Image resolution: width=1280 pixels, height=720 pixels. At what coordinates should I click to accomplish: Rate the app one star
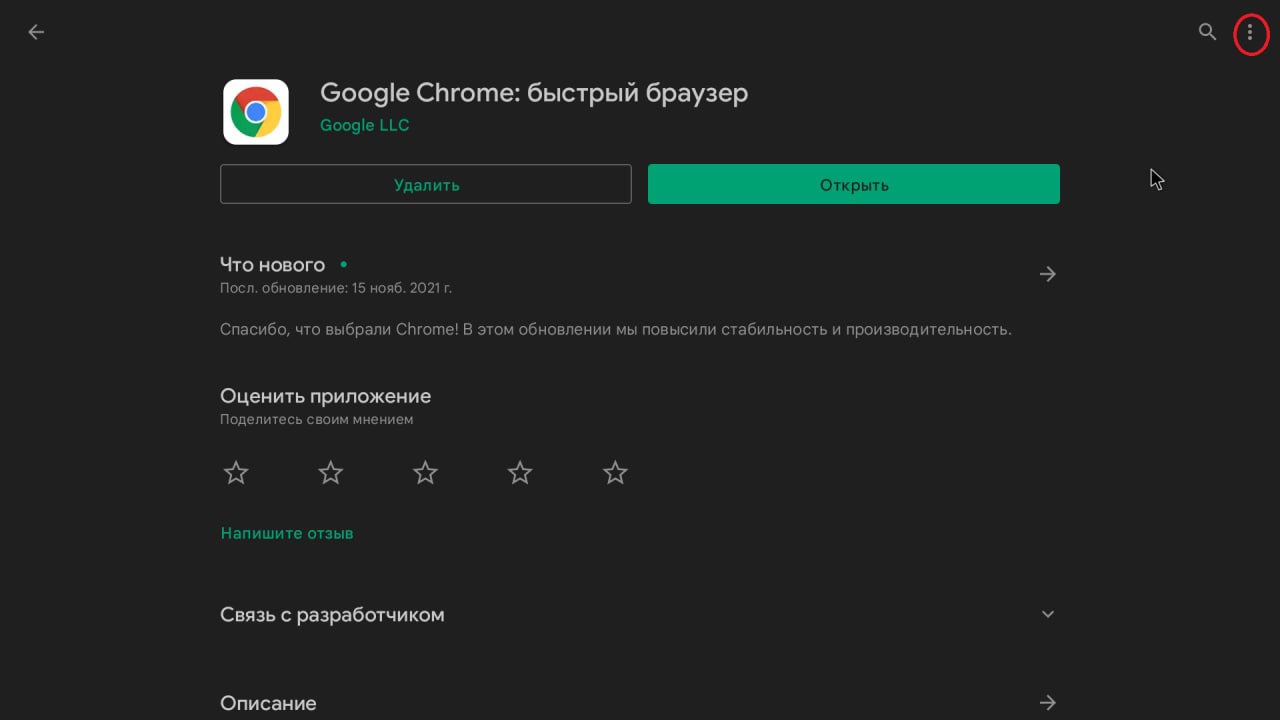tap(236, 473)
